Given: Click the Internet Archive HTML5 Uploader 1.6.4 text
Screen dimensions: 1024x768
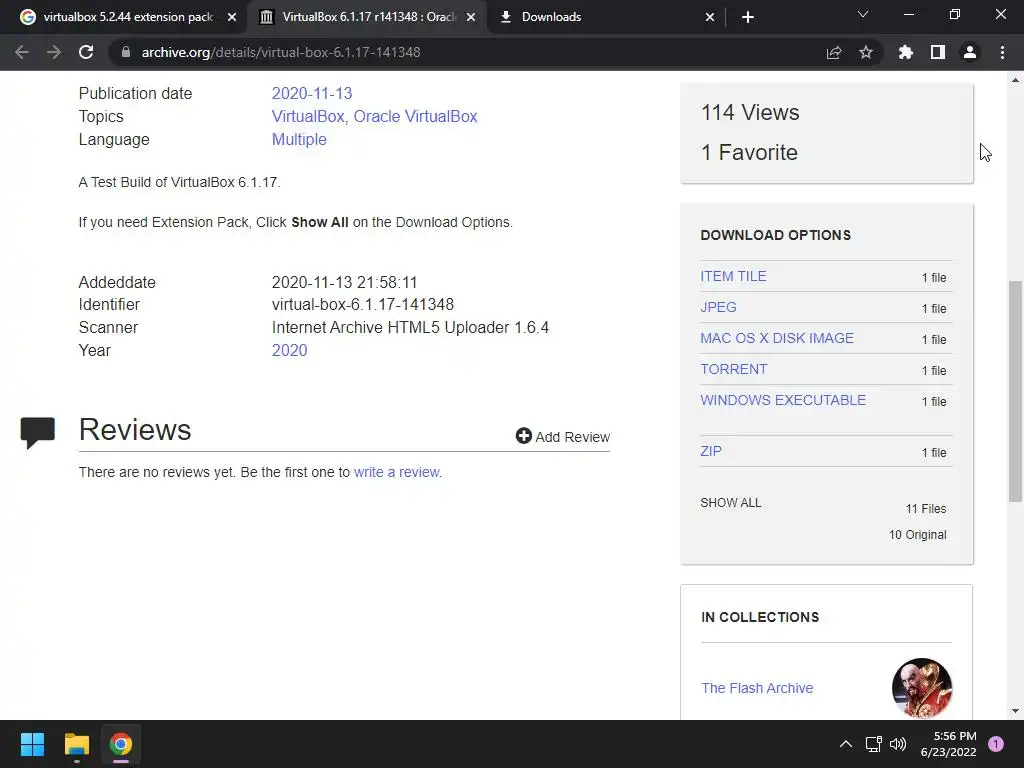Looking at the screenshot, I should click(x=410, y=327).
